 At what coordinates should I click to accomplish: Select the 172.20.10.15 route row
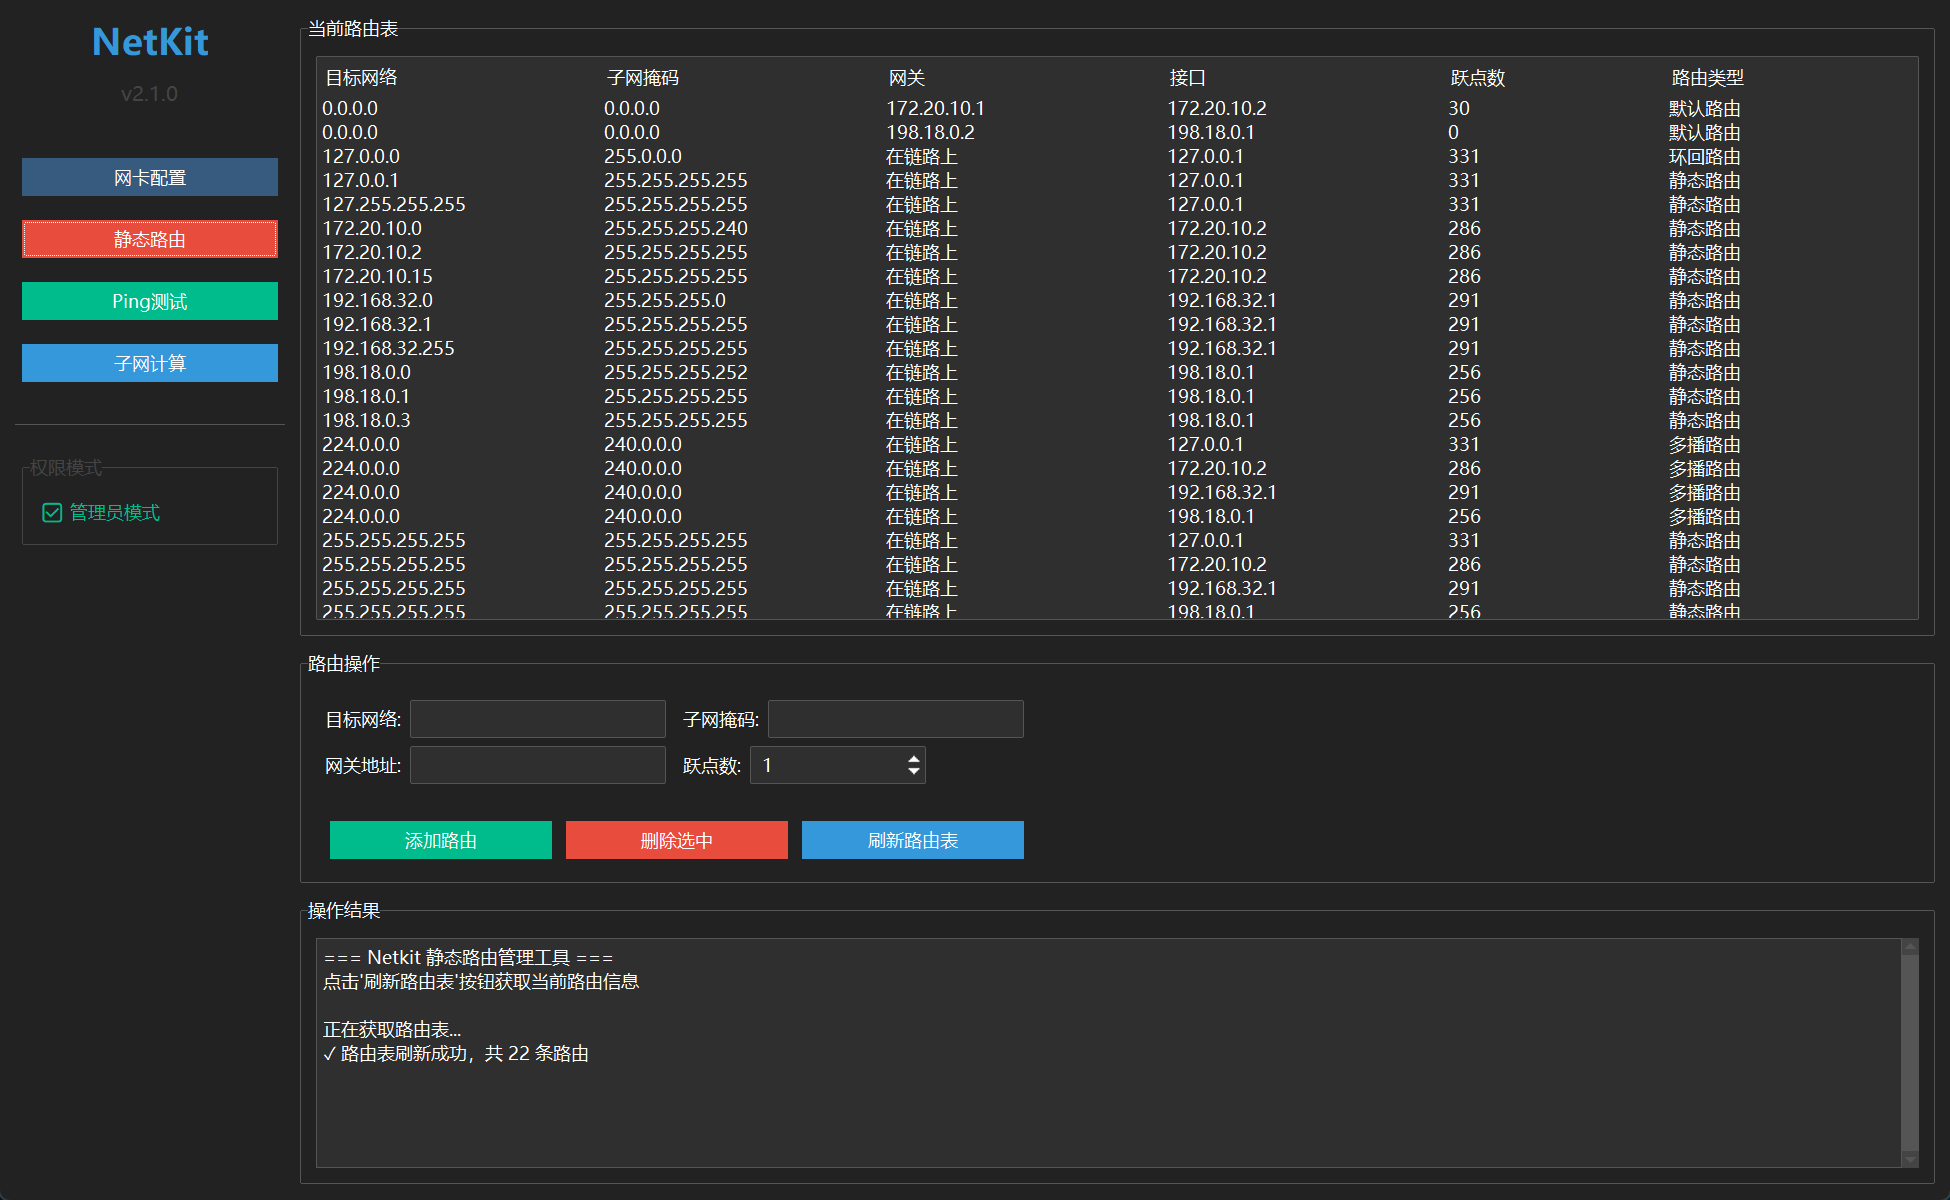coord(1117,276)
